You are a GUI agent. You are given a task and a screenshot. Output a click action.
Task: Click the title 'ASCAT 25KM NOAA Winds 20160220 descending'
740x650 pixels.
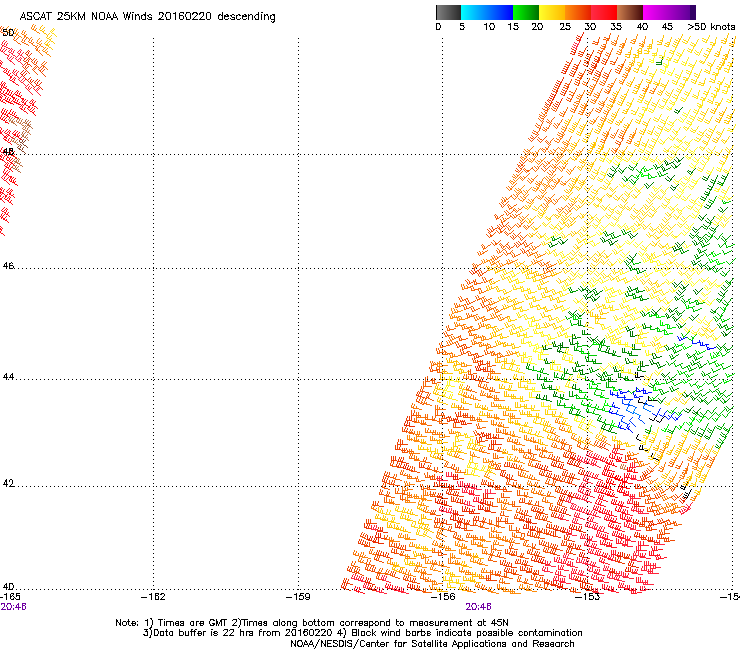(x=147, y=17)
